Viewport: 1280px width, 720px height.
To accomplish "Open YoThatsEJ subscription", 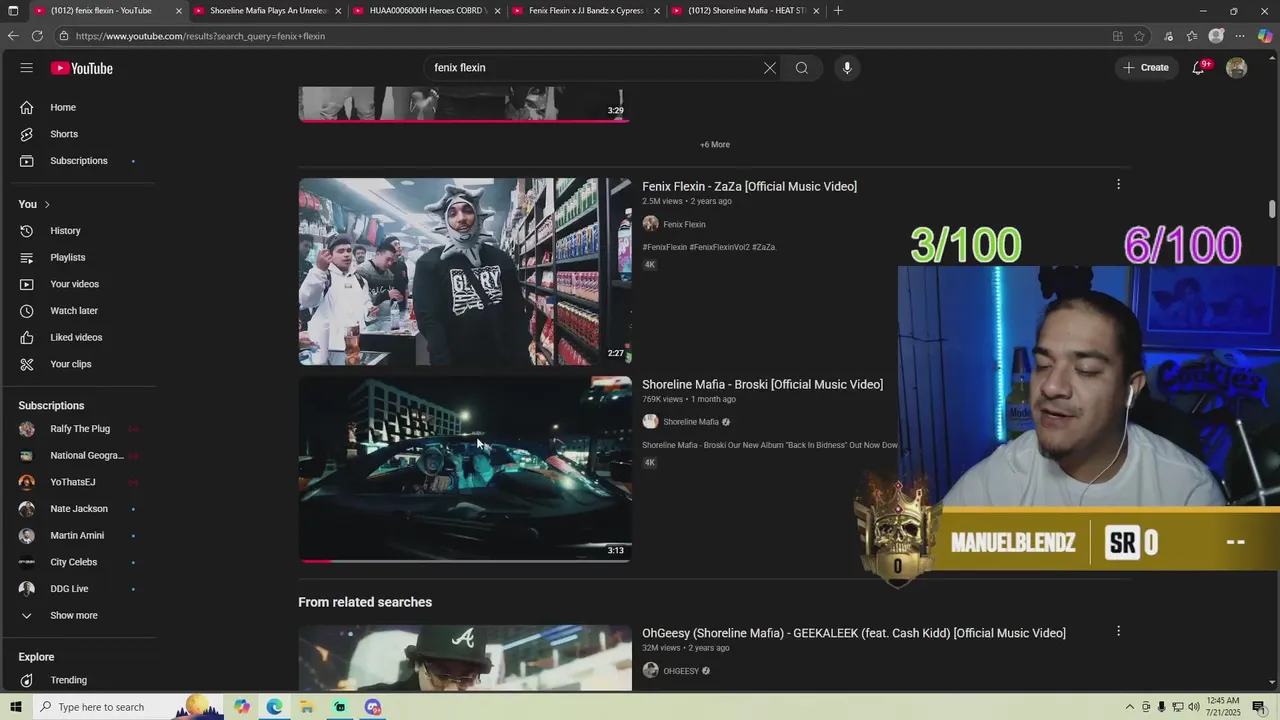I will point(72,482).
